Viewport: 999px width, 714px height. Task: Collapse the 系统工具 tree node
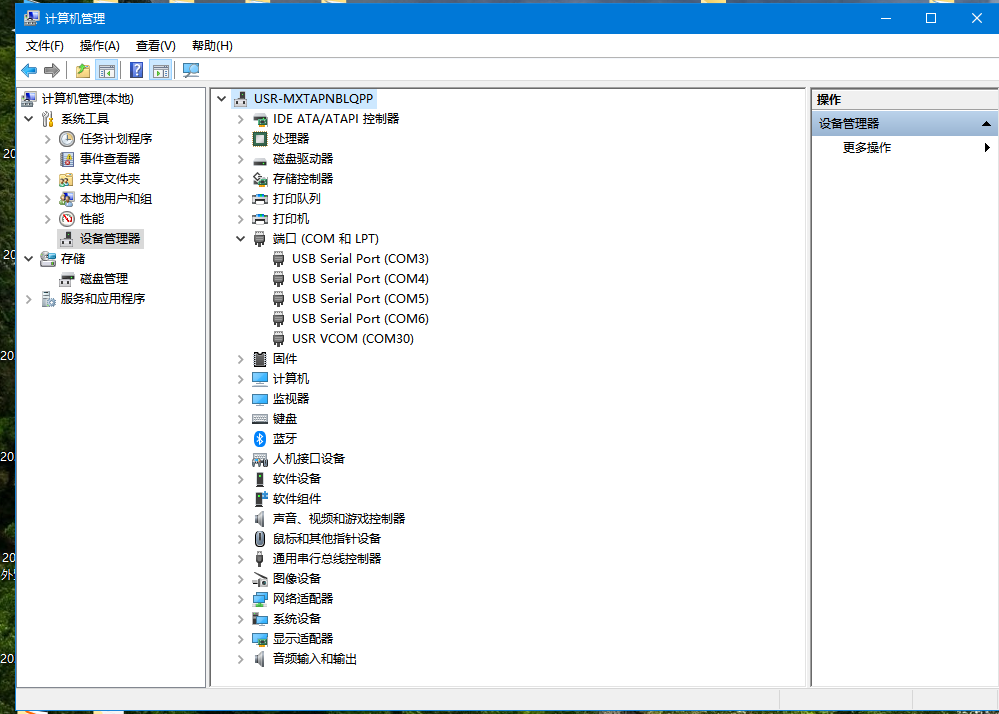[x=28, y=119]
